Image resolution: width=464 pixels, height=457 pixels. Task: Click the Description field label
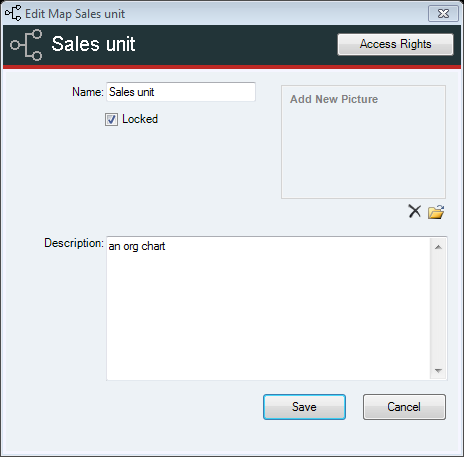74,243
